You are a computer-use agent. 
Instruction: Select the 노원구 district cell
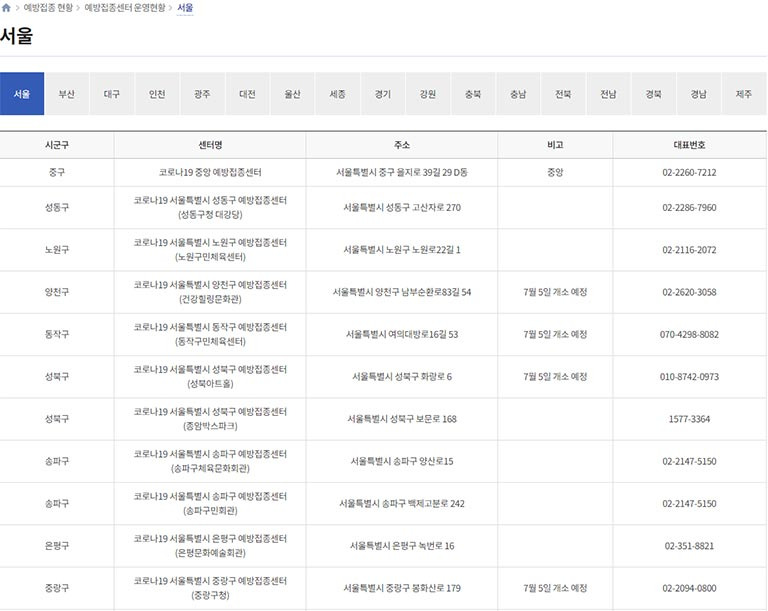click(x=57, y=250)
